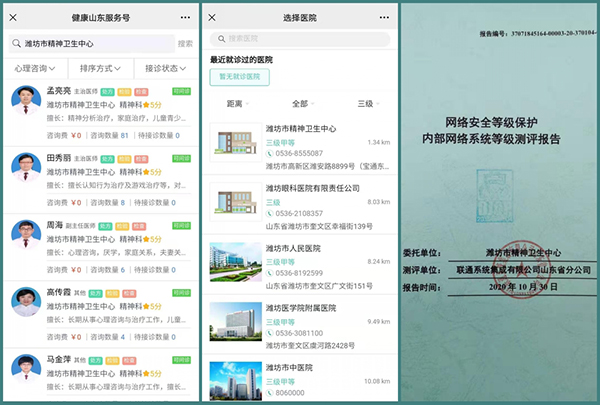Click the 三级甲等 label under 潍坊市人民医院
This screenshot has width=600, height=405.
pyautogui.click(x=280, y=262)
